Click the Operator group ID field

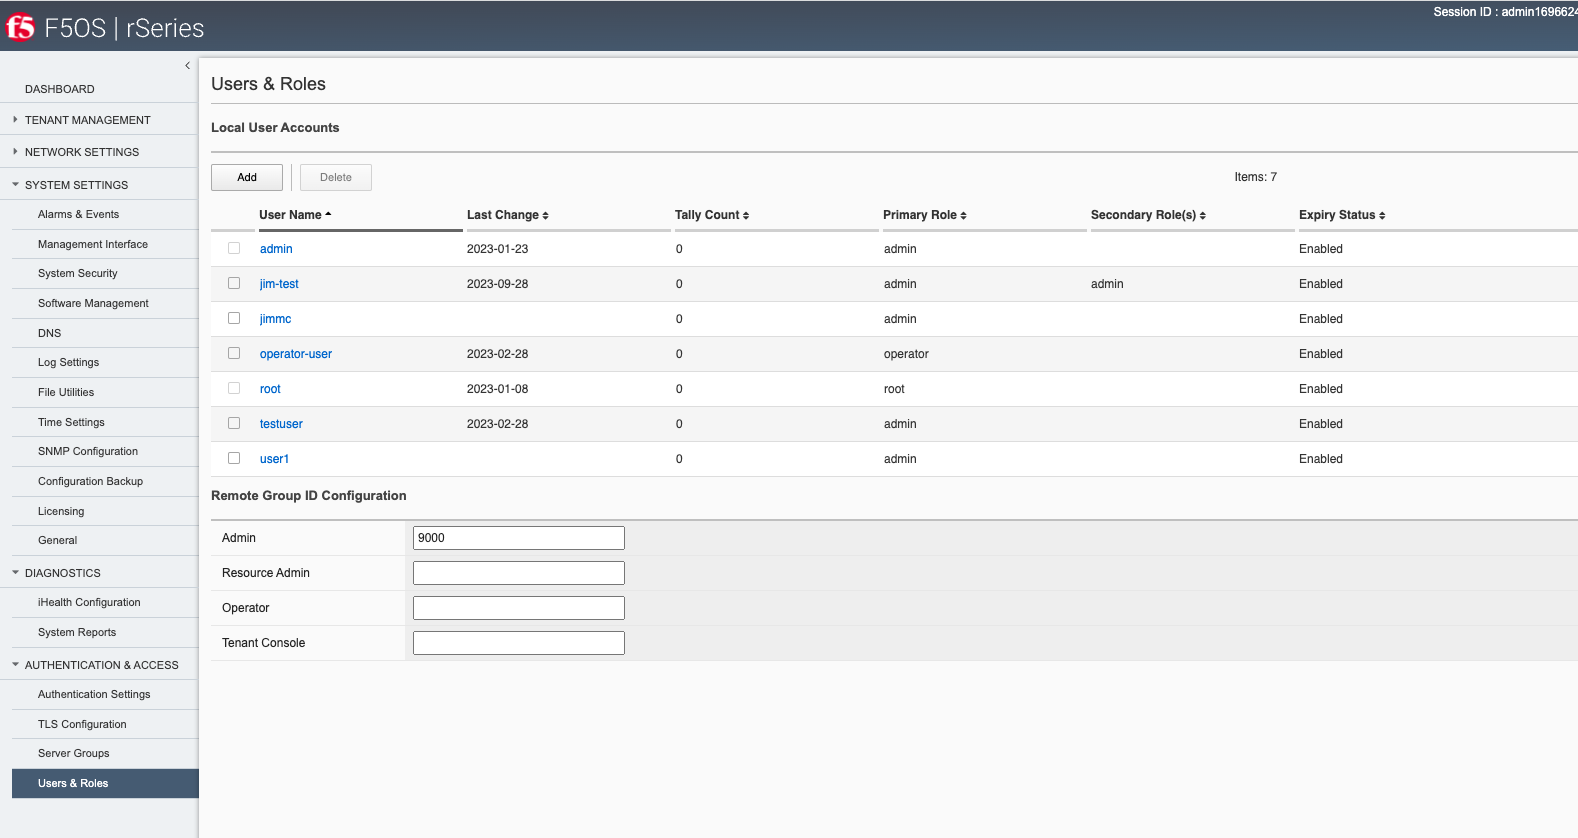click(519, 608)
